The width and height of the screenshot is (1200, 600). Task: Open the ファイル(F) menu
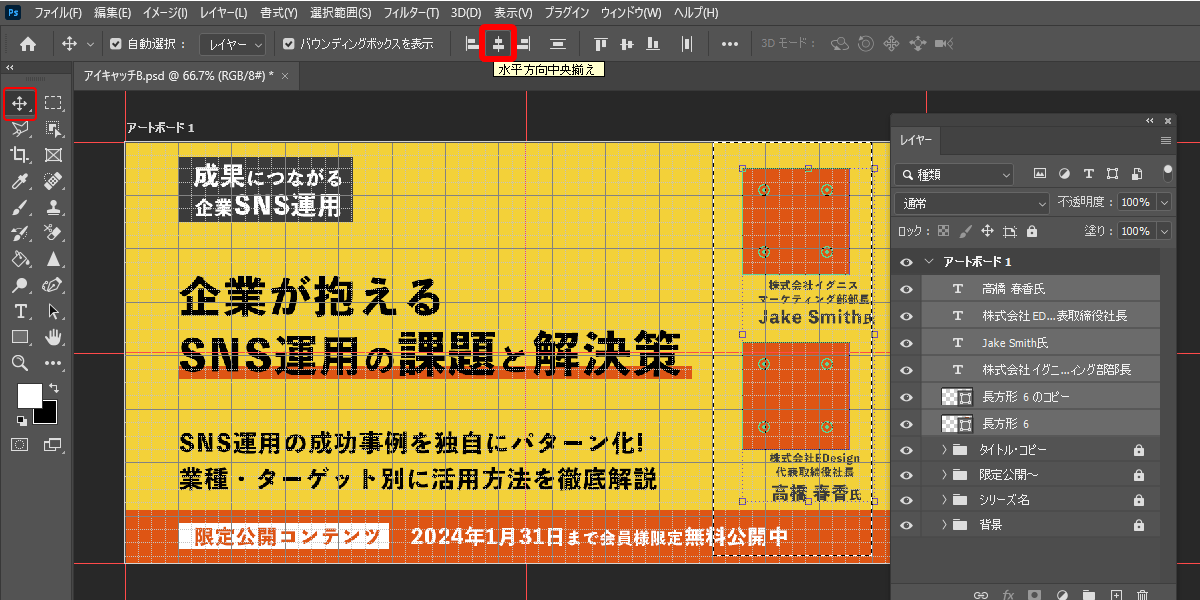[x=58, y=13]
